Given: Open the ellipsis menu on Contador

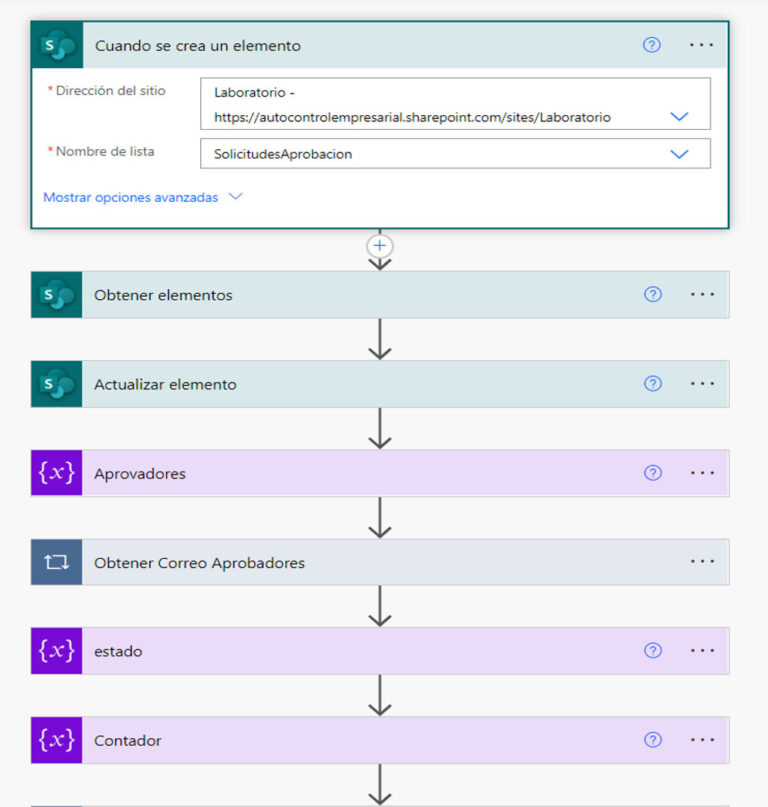Looking at the screenshot, I should click(701, 740).
